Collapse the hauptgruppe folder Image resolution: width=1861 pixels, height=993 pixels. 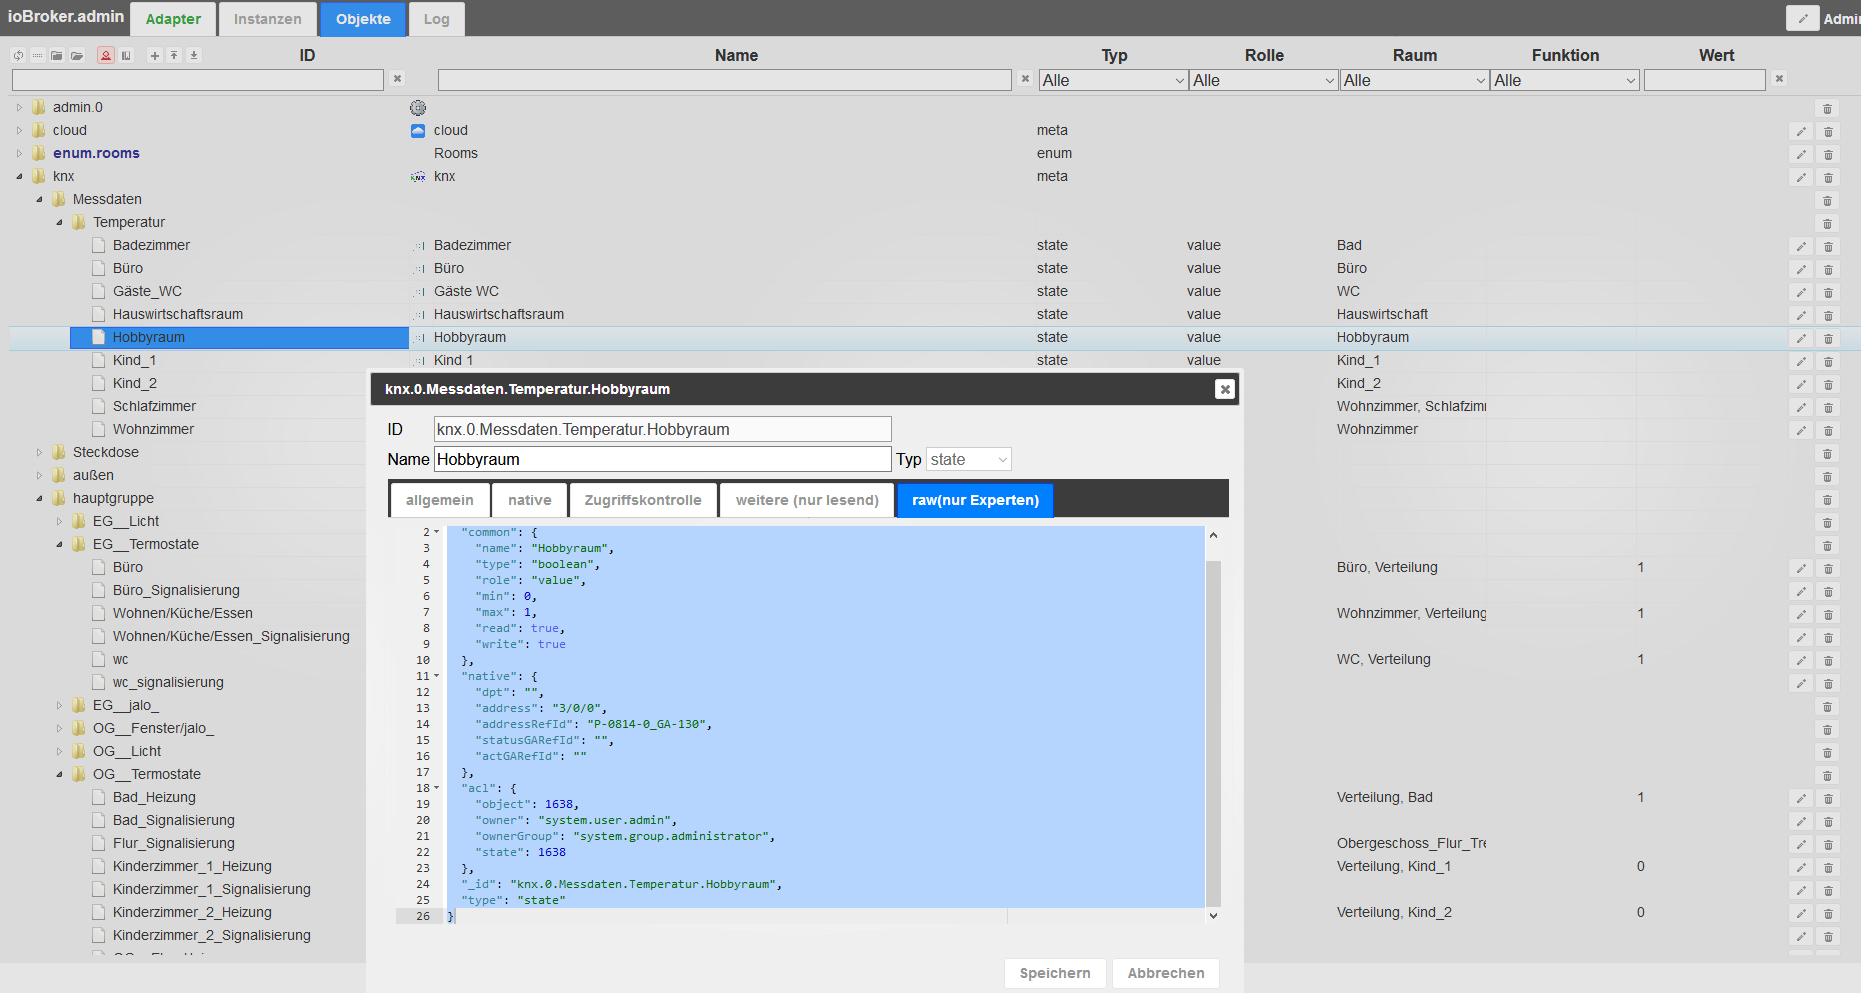click(x=39, y=498)
